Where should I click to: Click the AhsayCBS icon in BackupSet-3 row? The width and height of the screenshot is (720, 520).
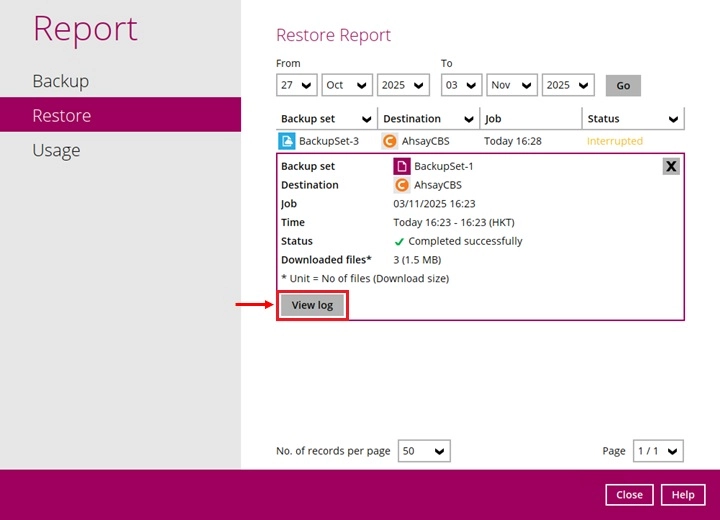point(389,141)
